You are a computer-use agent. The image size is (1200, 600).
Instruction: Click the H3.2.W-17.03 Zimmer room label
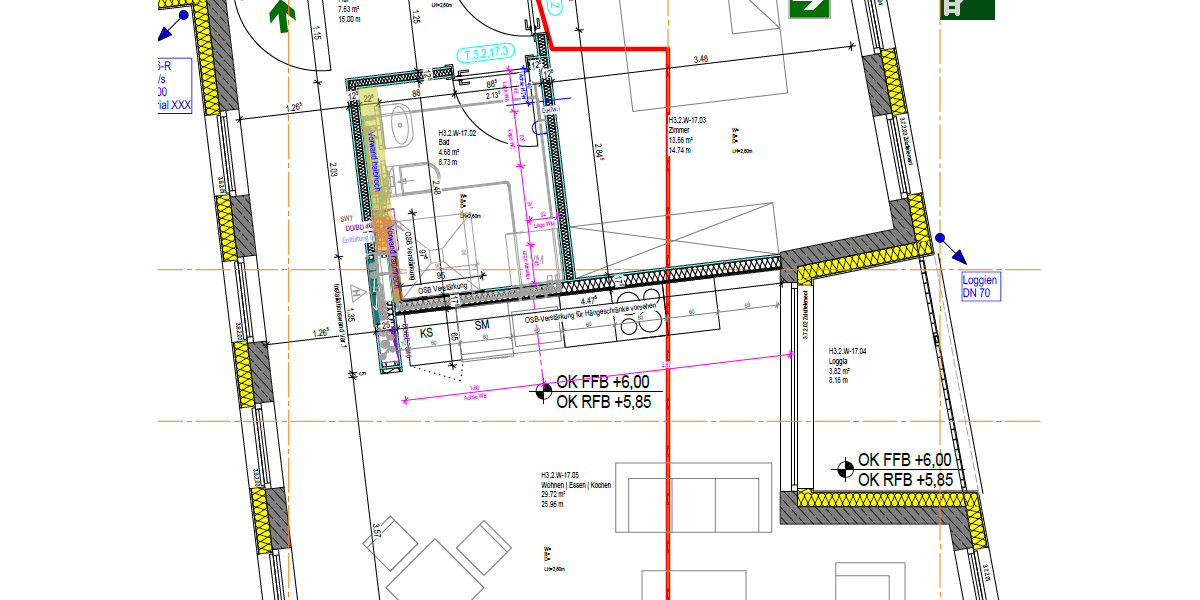690,132
